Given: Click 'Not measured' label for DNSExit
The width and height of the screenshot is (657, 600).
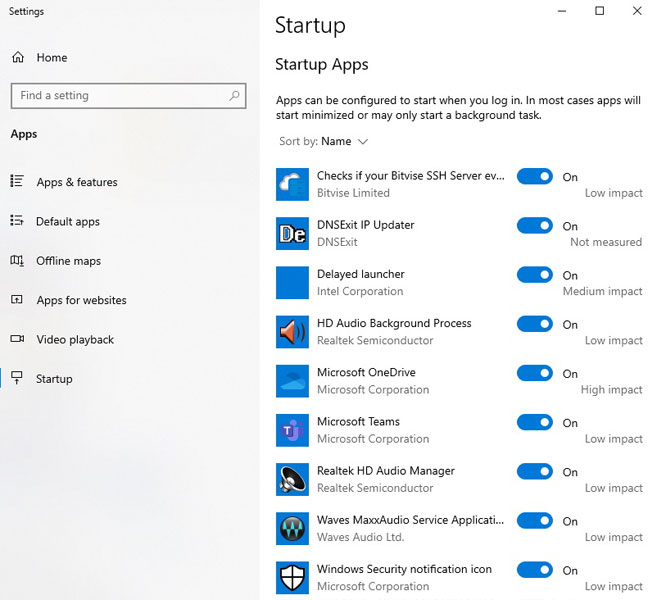Looking at the screenshot, I should point(606,242).
